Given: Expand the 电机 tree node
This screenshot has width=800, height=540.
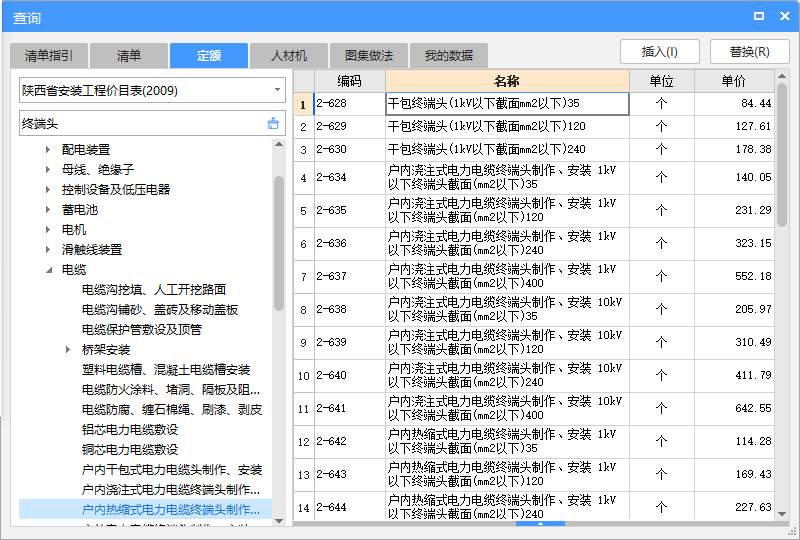Looking at the screenshot, I should 48,230.
